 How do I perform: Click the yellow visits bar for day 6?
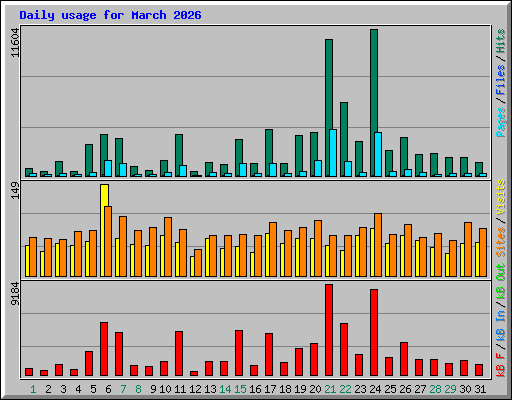[x=104, y=230]
